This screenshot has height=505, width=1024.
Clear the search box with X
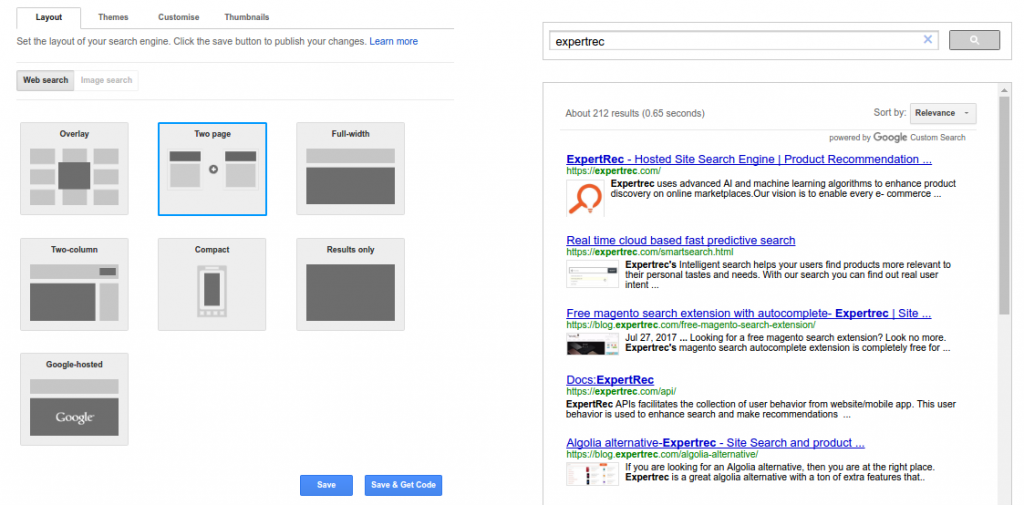click(927, 40)
